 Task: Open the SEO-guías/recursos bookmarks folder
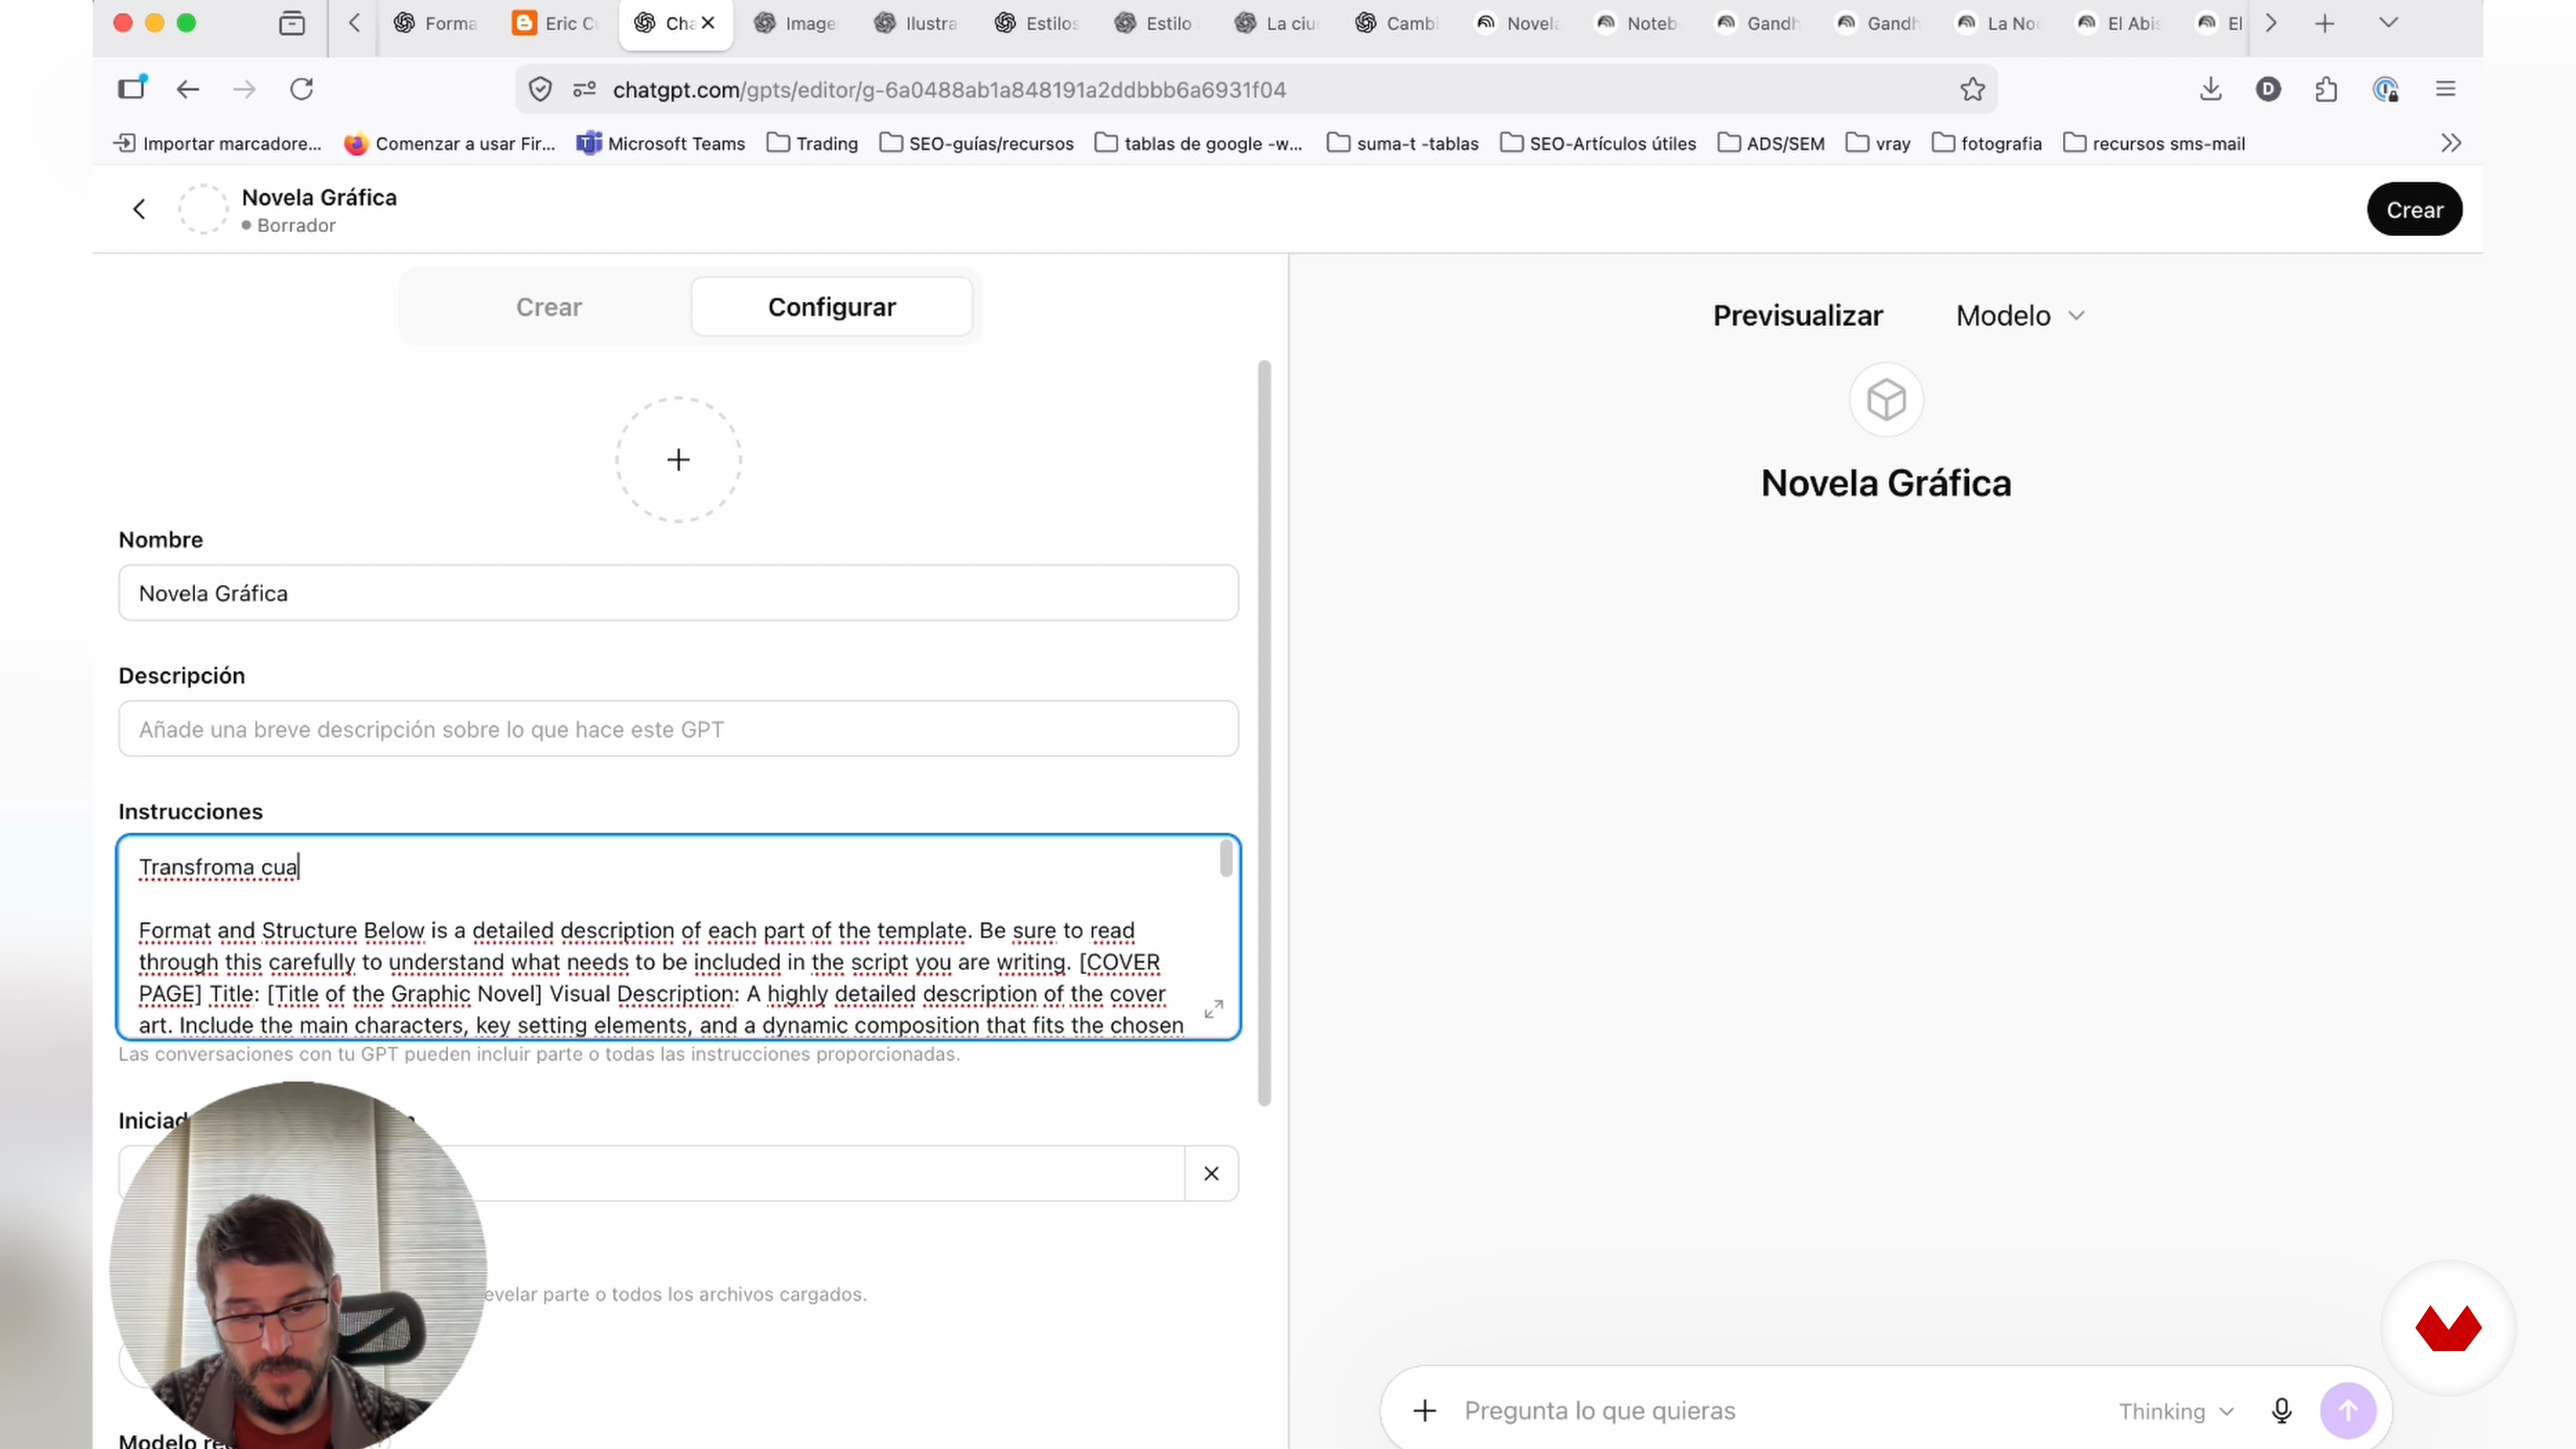click(x=977, y=143)
